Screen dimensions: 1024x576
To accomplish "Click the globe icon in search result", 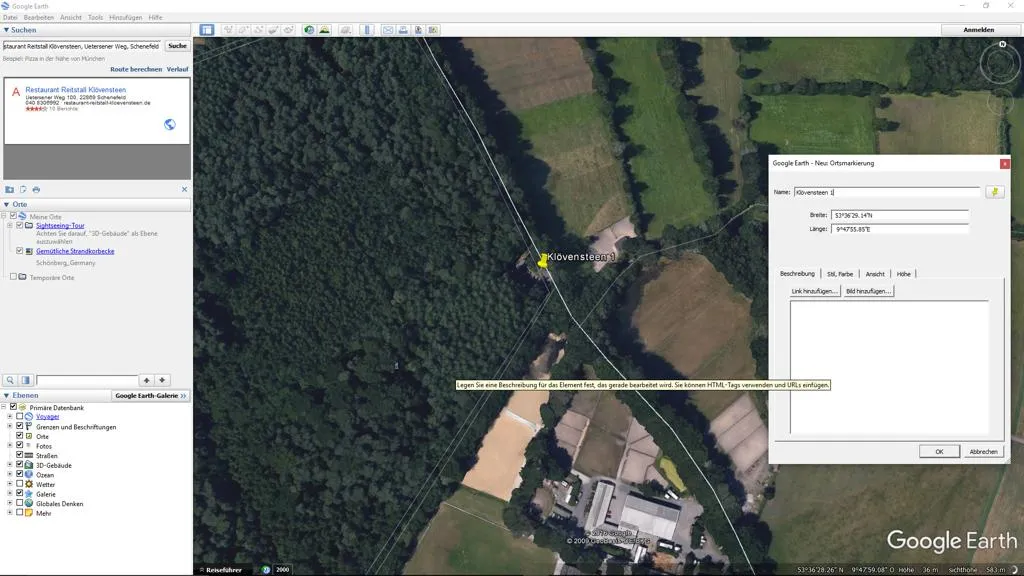I will point(170,124).
